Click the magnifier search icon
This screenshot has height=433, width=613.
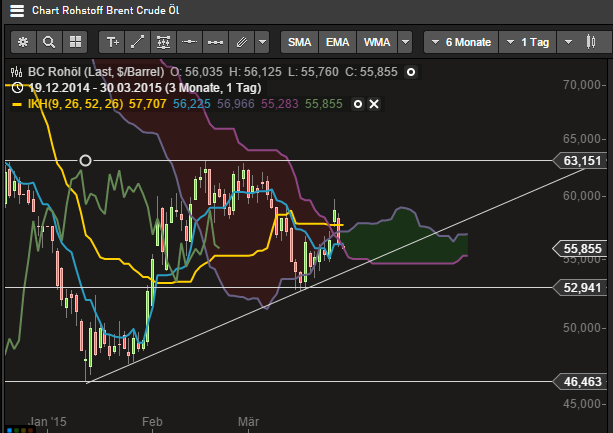click(x=49, y=43)
